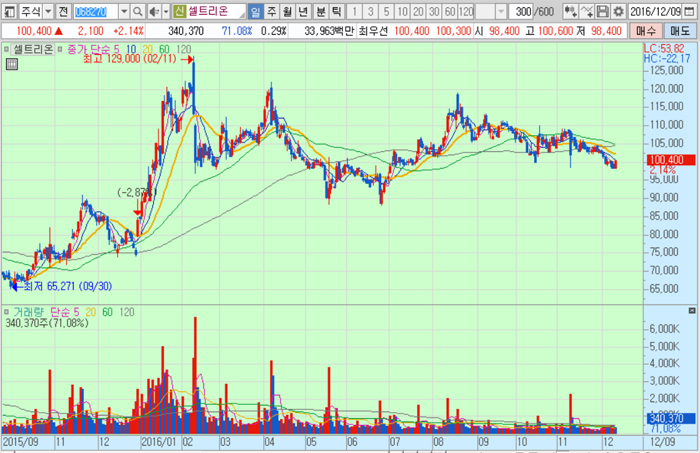Select the 분 (minute) chart tab

(x=320, y=12)
